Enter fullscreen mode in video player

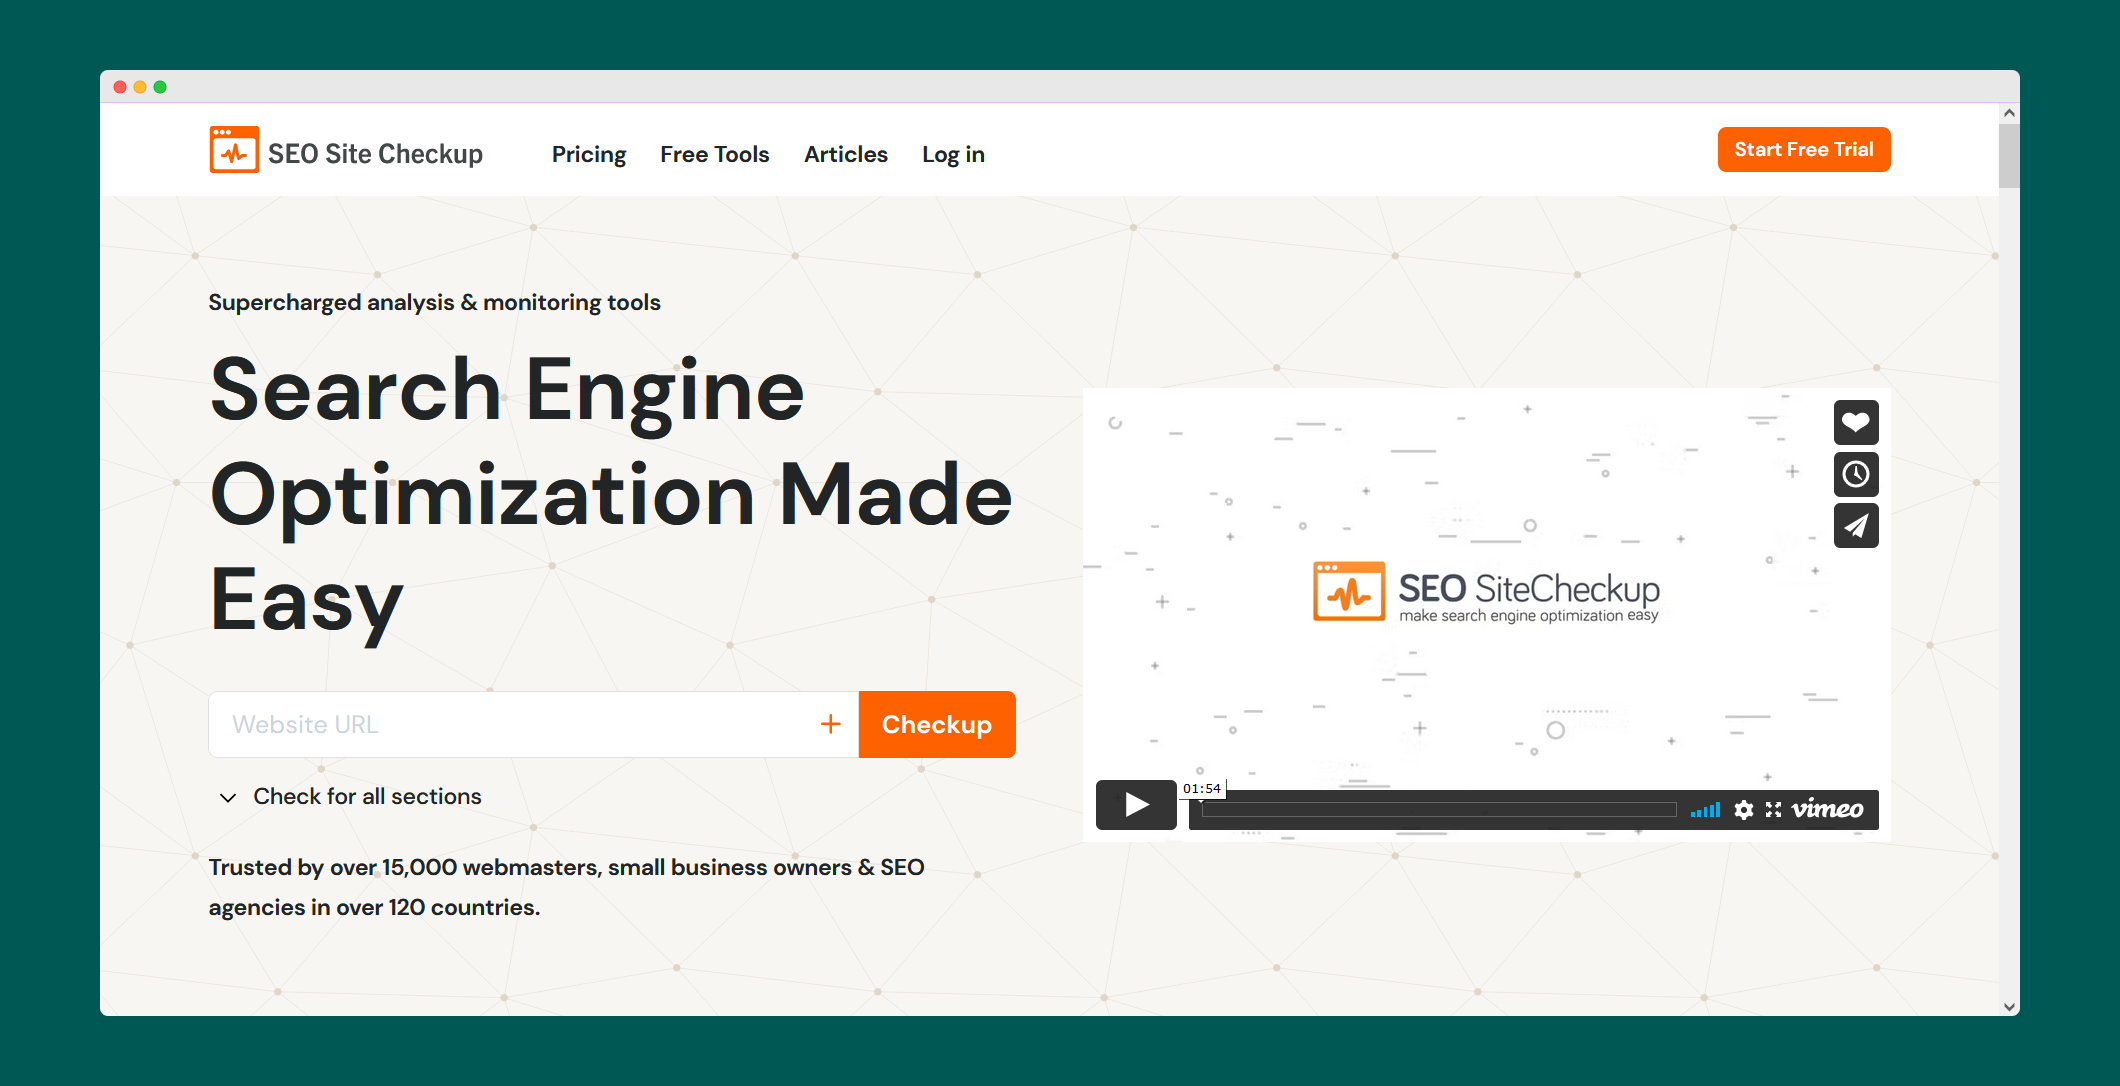point(1773,810)
